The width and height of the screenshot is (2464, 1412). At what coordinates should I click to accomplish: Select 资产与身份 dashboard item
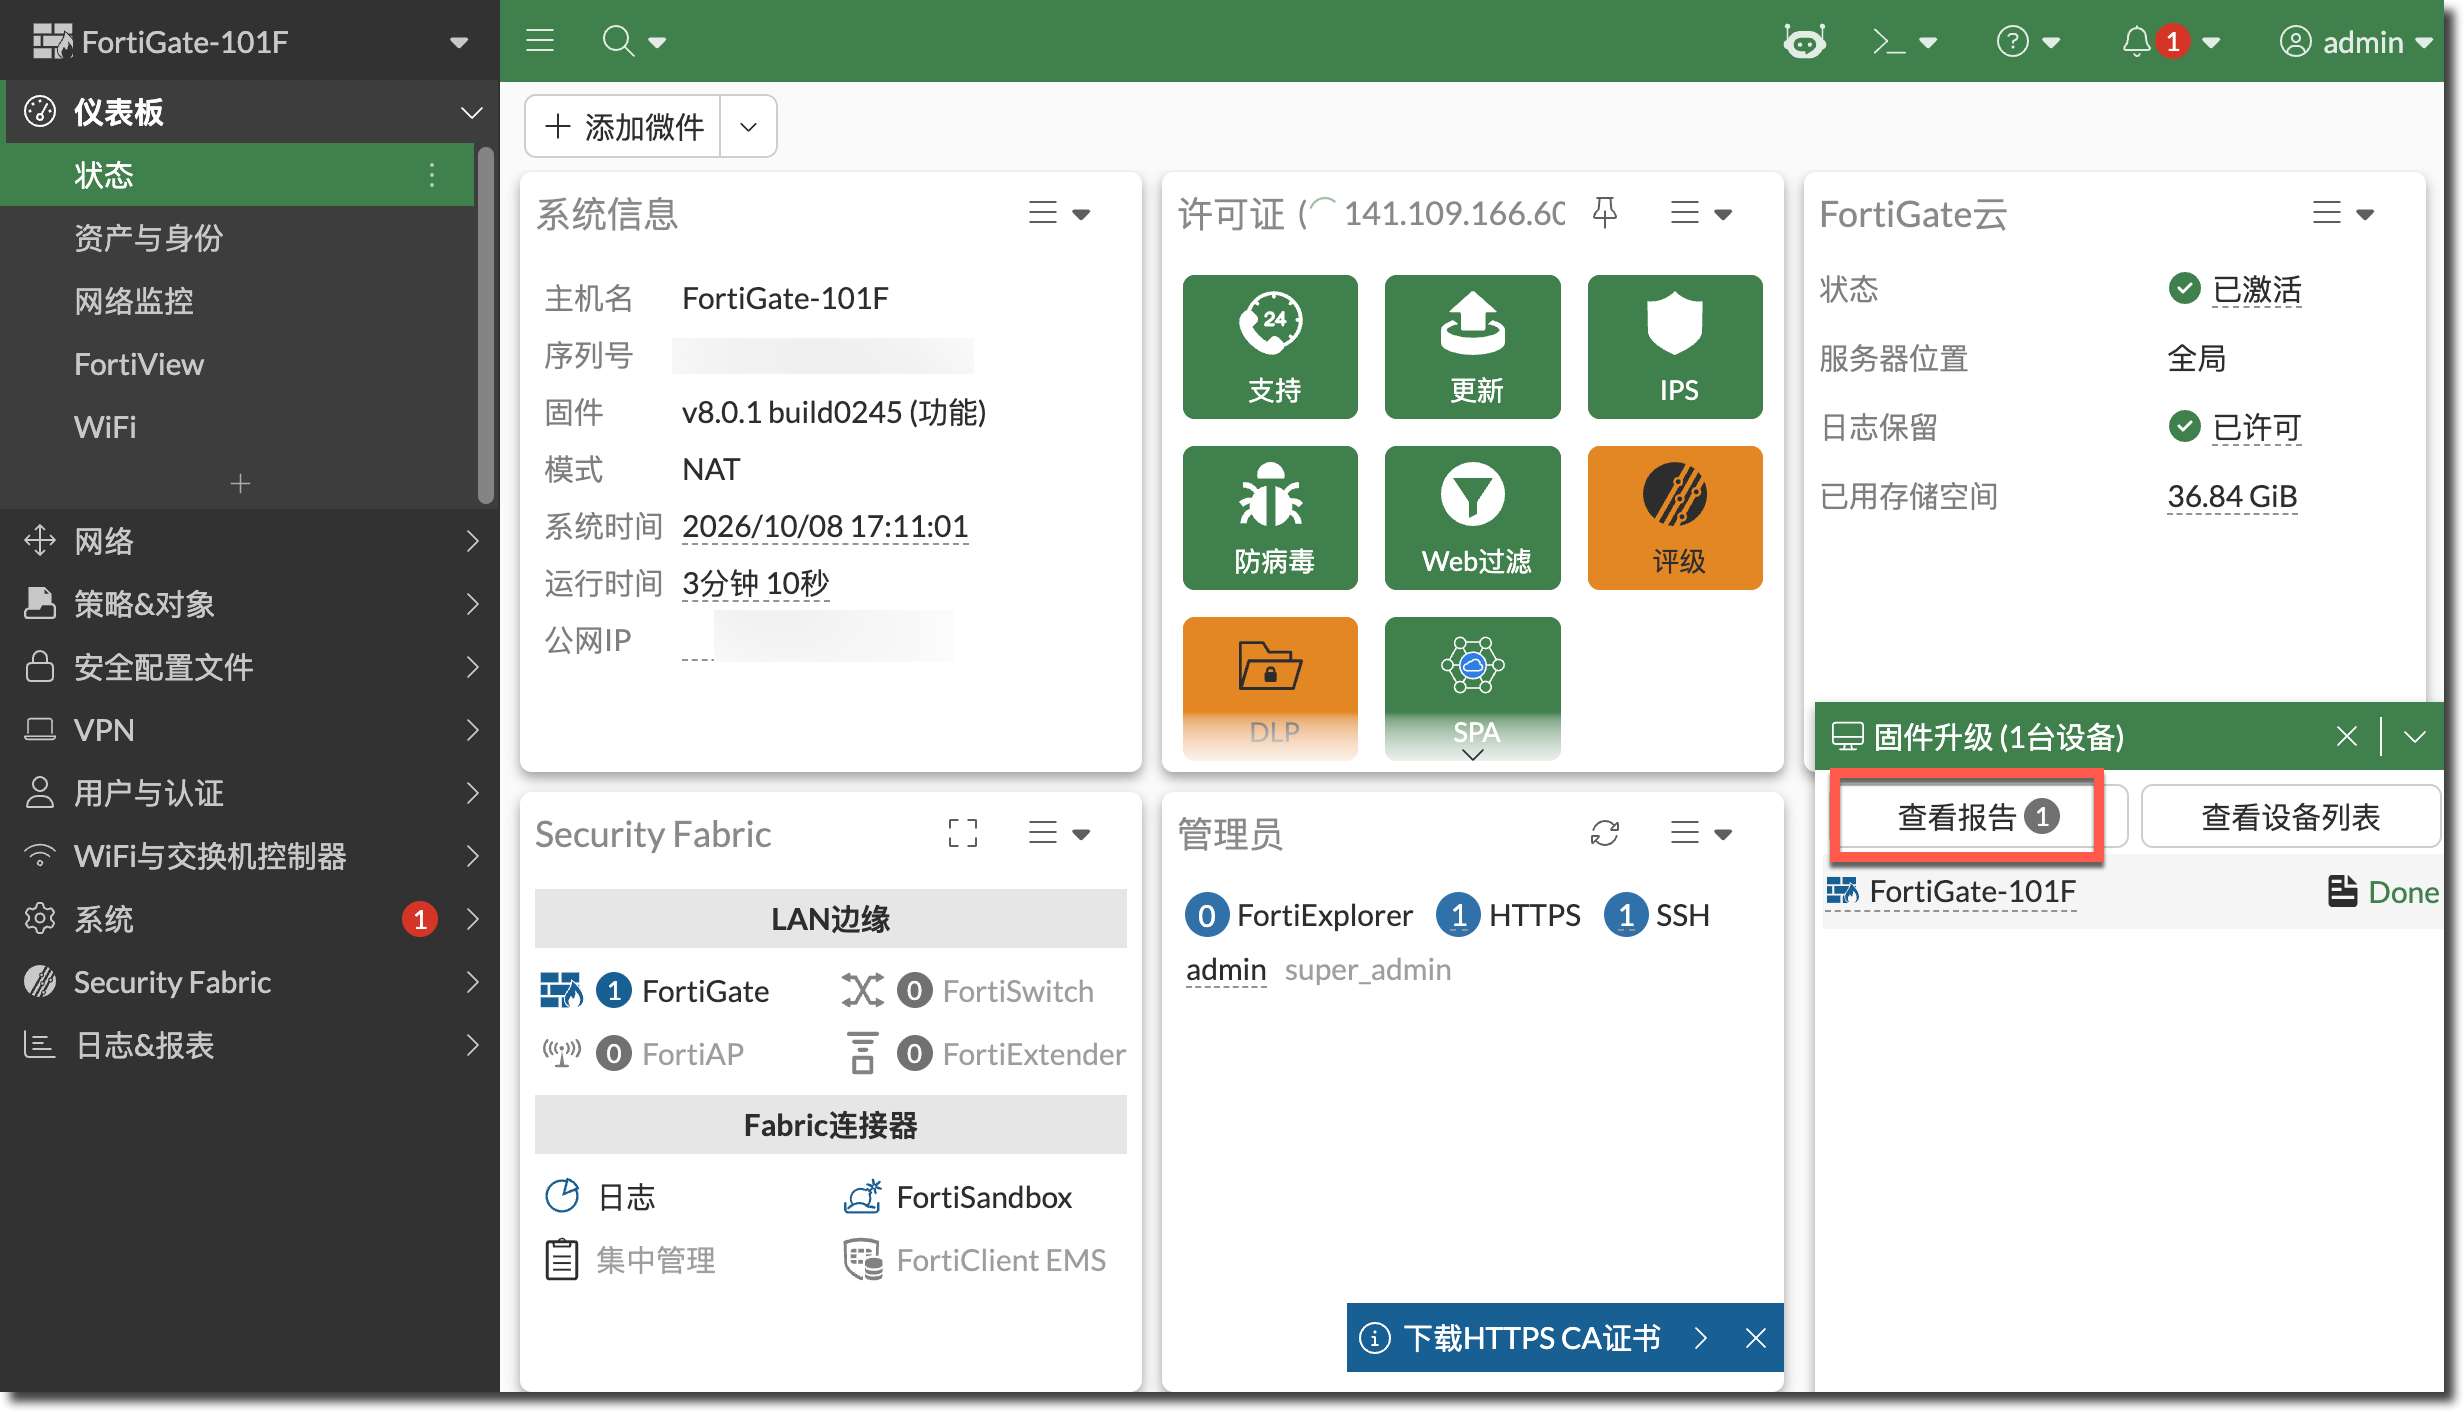click(x=238, y=238)
